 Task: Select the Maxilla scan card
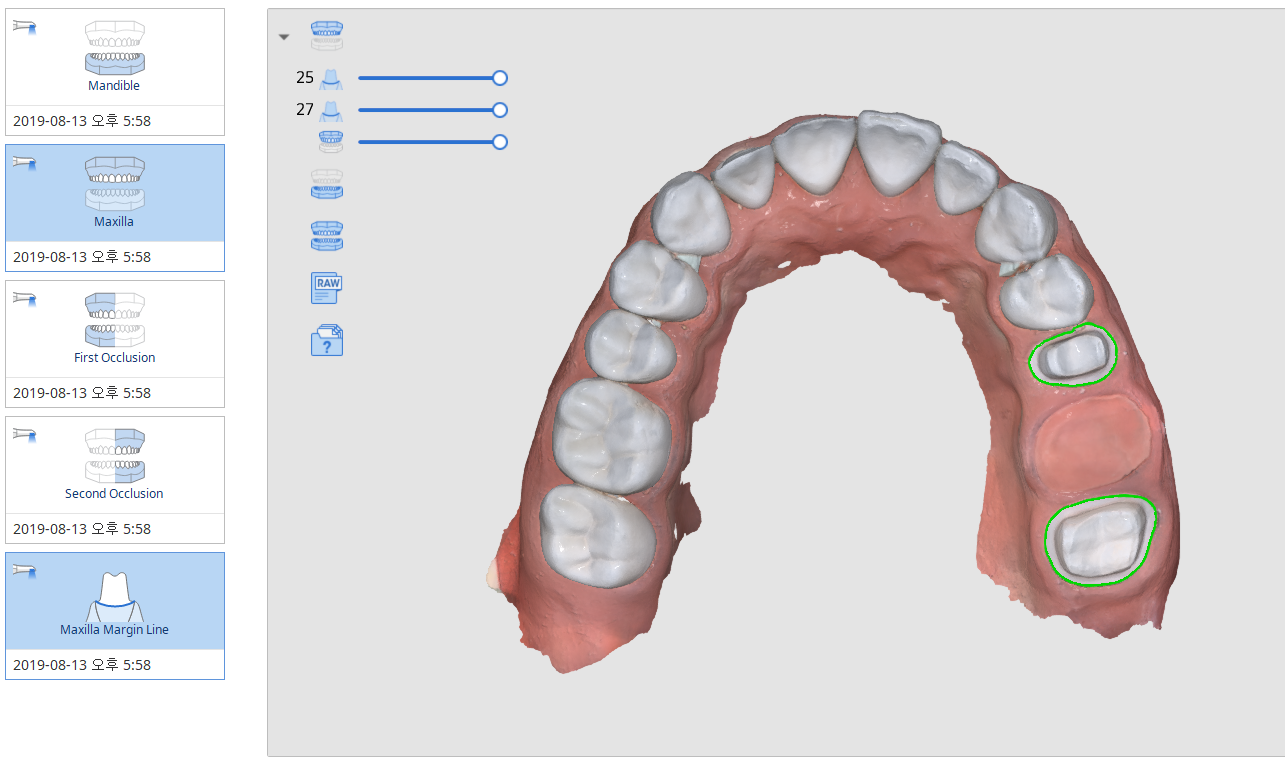click(x=115, y=208)
